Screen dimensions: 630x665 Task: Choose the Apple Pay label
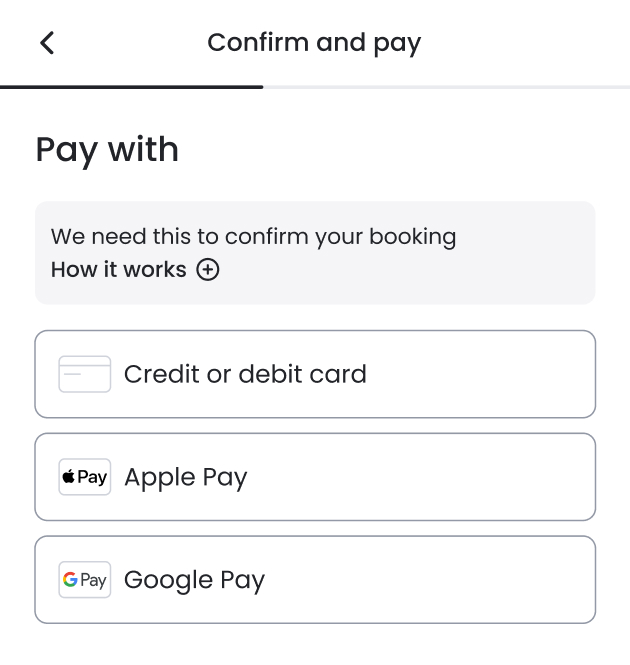(x=185, y=477)
